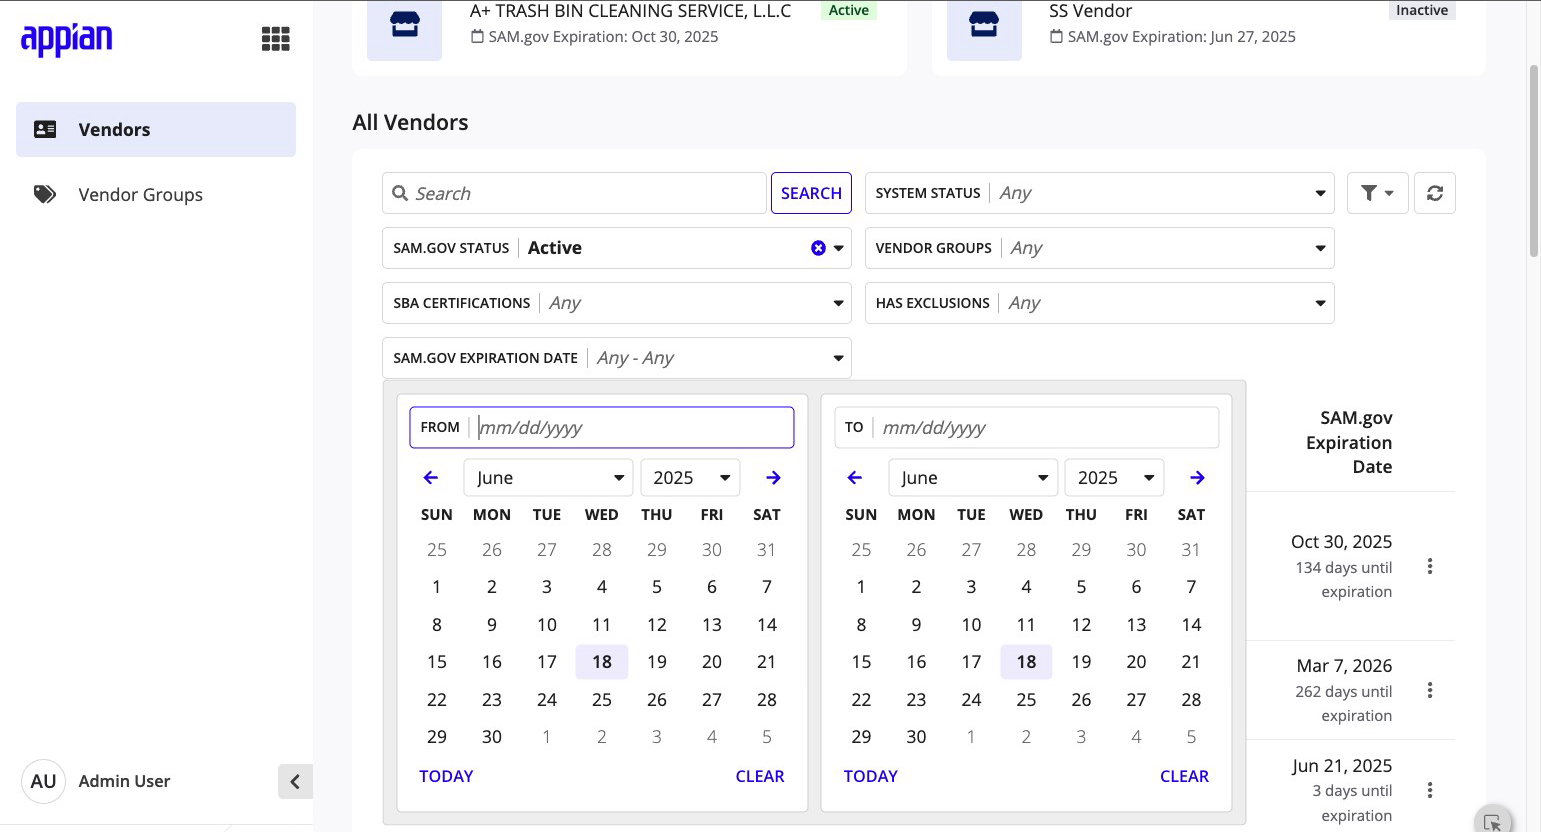Open row options for Mar 7, 2026 vendor
1541x832 pixels.
point(1430,691)
